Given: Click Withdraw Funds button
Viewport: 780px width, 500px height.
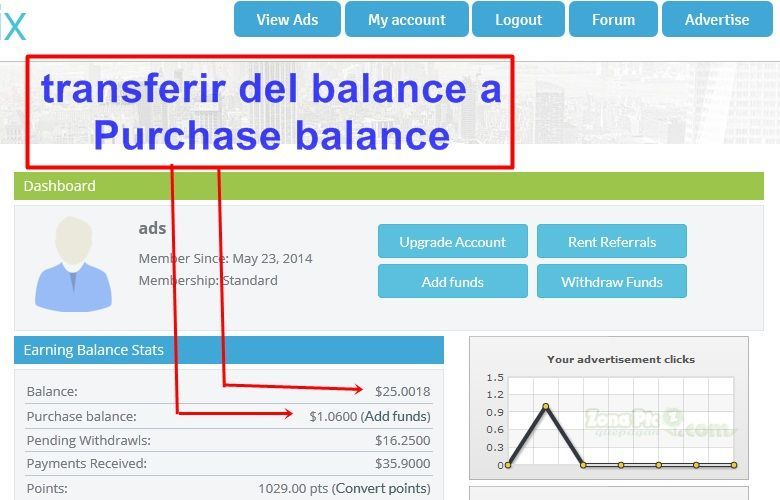Looking at the screenshot, I should pos(612,282).
